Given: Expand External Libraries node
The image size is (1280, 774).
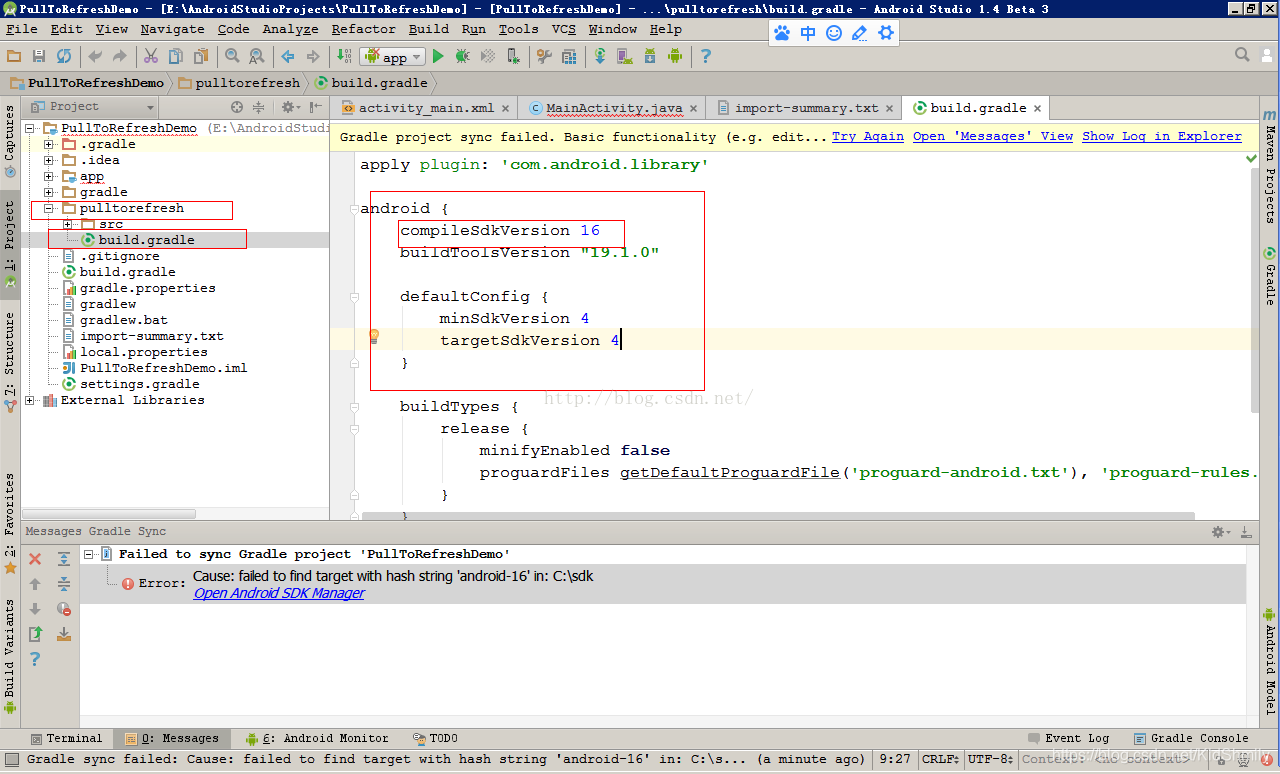Looking at the screenshot, I should [x=30, y=400].
